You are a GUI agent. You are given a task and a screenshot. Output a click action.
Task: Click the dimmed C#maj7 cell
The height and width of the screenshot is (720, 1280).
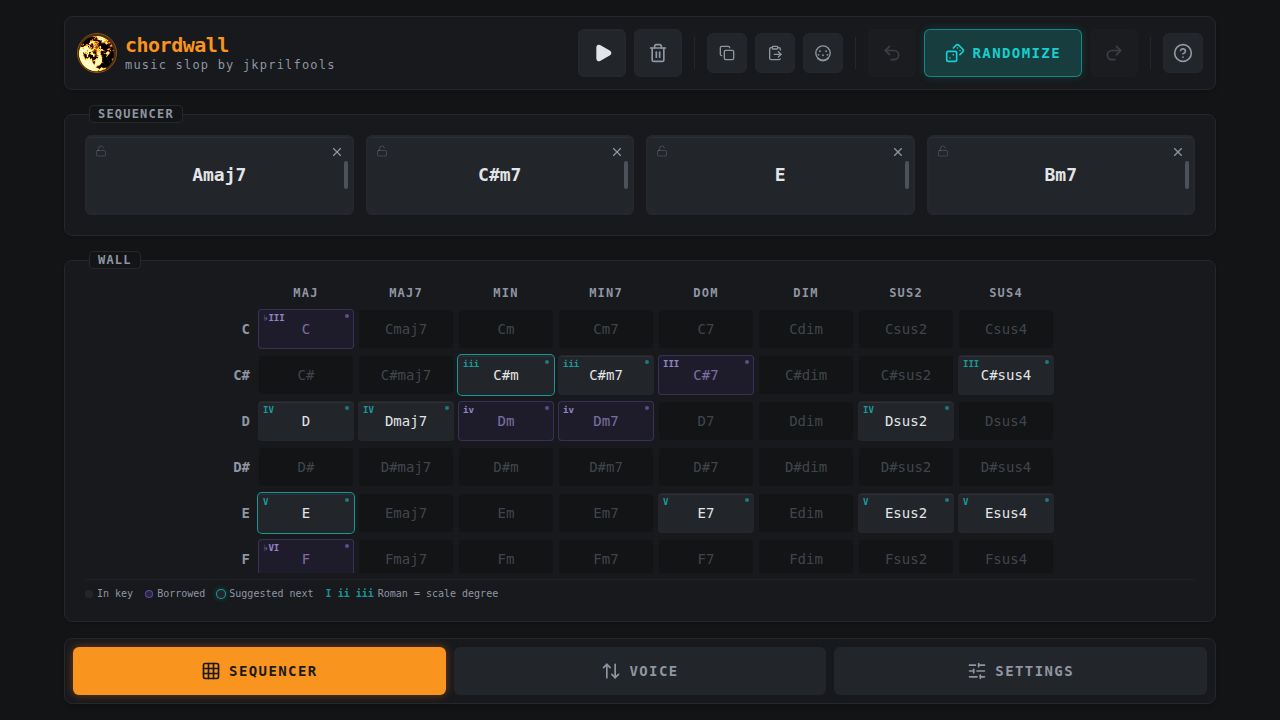pyautogui.click(x=406, y=375)
